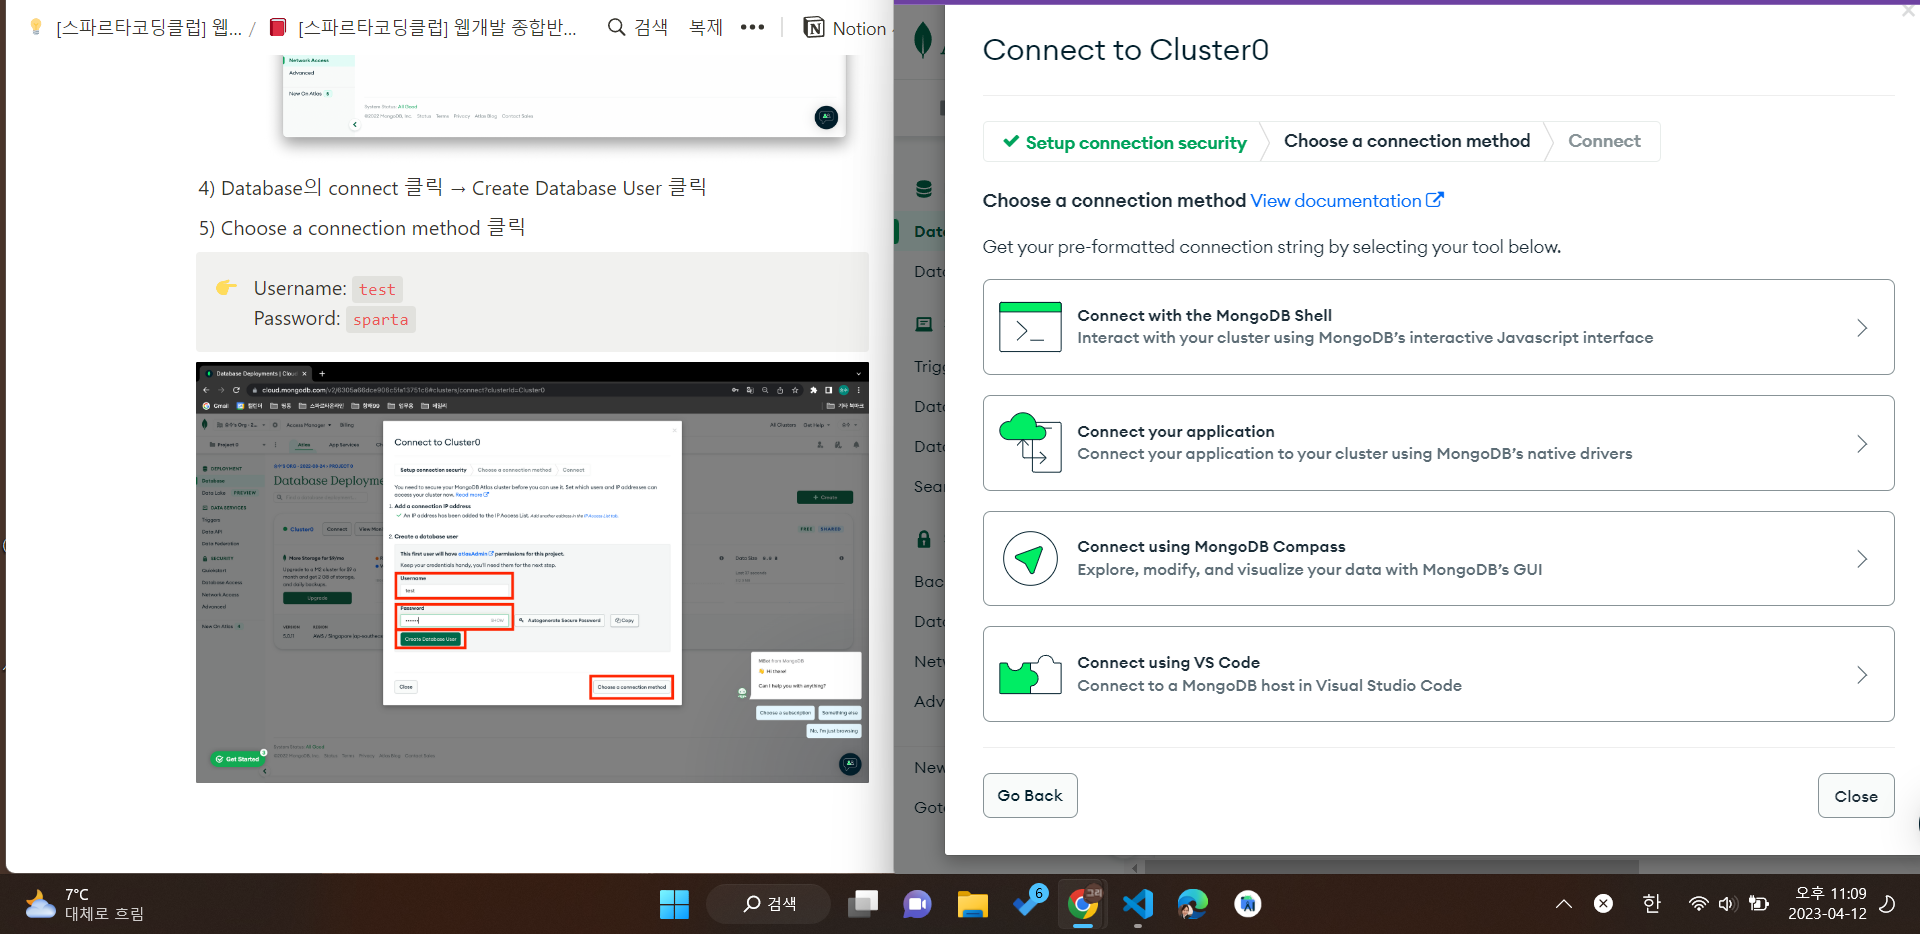Open the MongoDB Shell connection option

tap(1438, 327)
